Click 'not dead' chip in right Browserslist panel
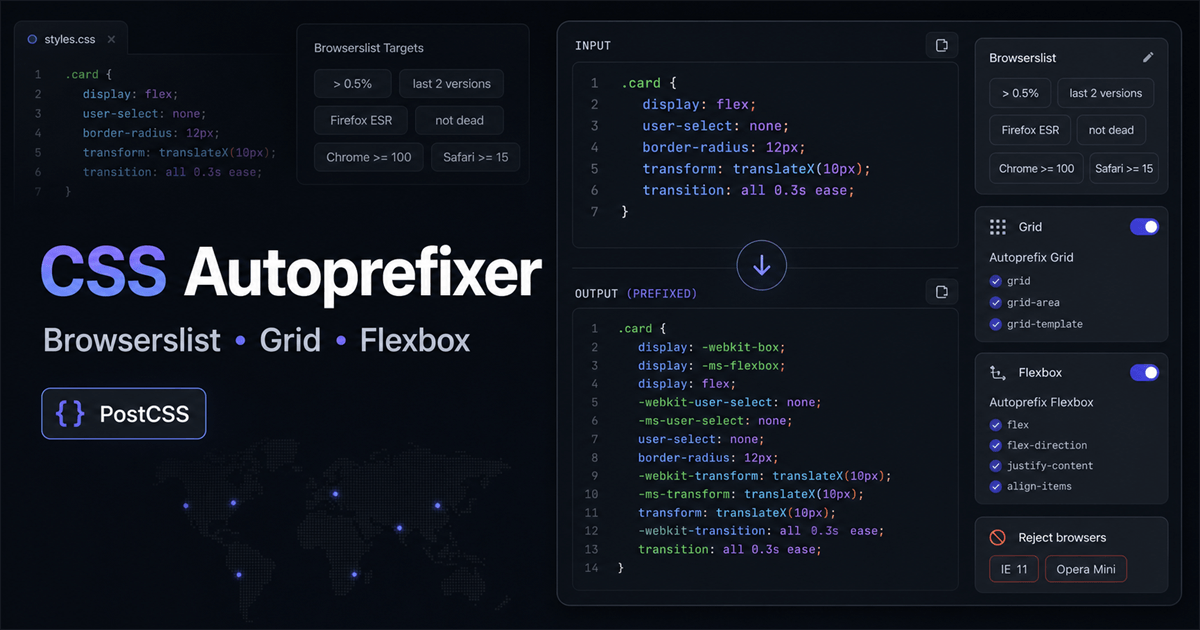Screen dimensions: 1200x630 click(x=1111, y=130)
